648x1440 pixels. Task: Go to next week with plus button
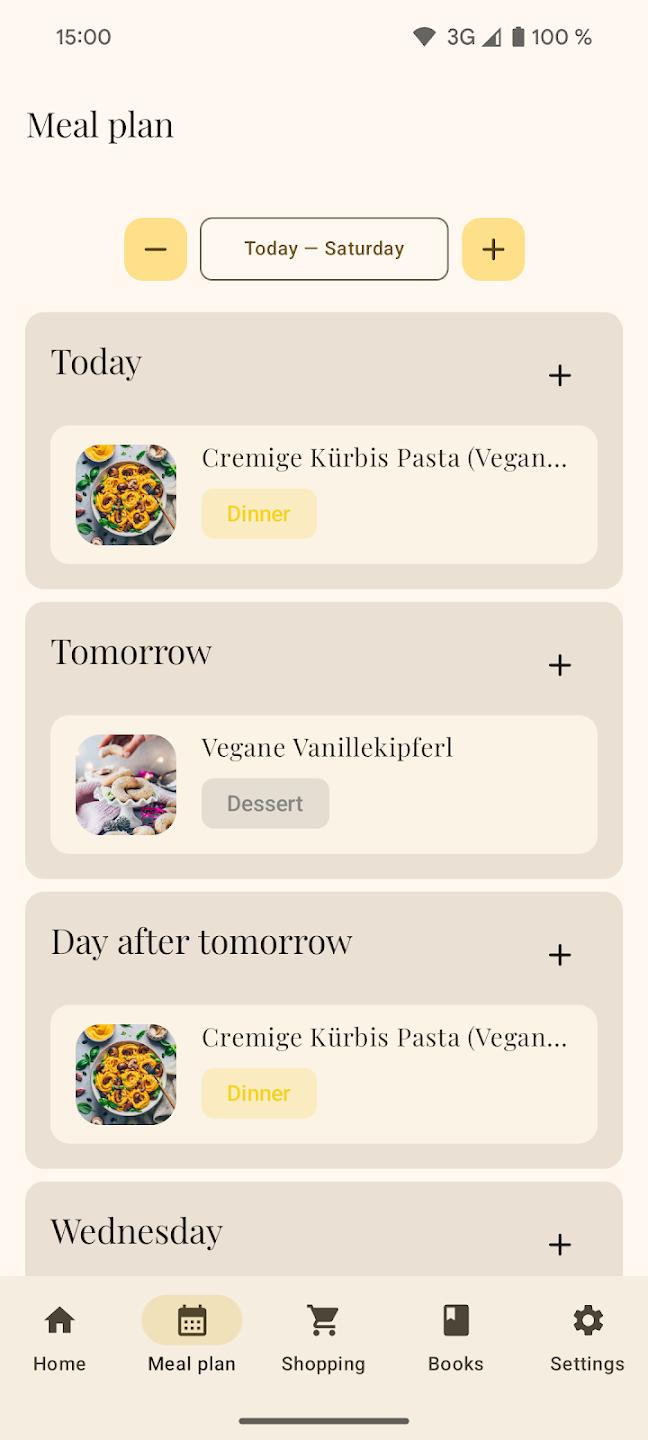click(x=493, y=249)
